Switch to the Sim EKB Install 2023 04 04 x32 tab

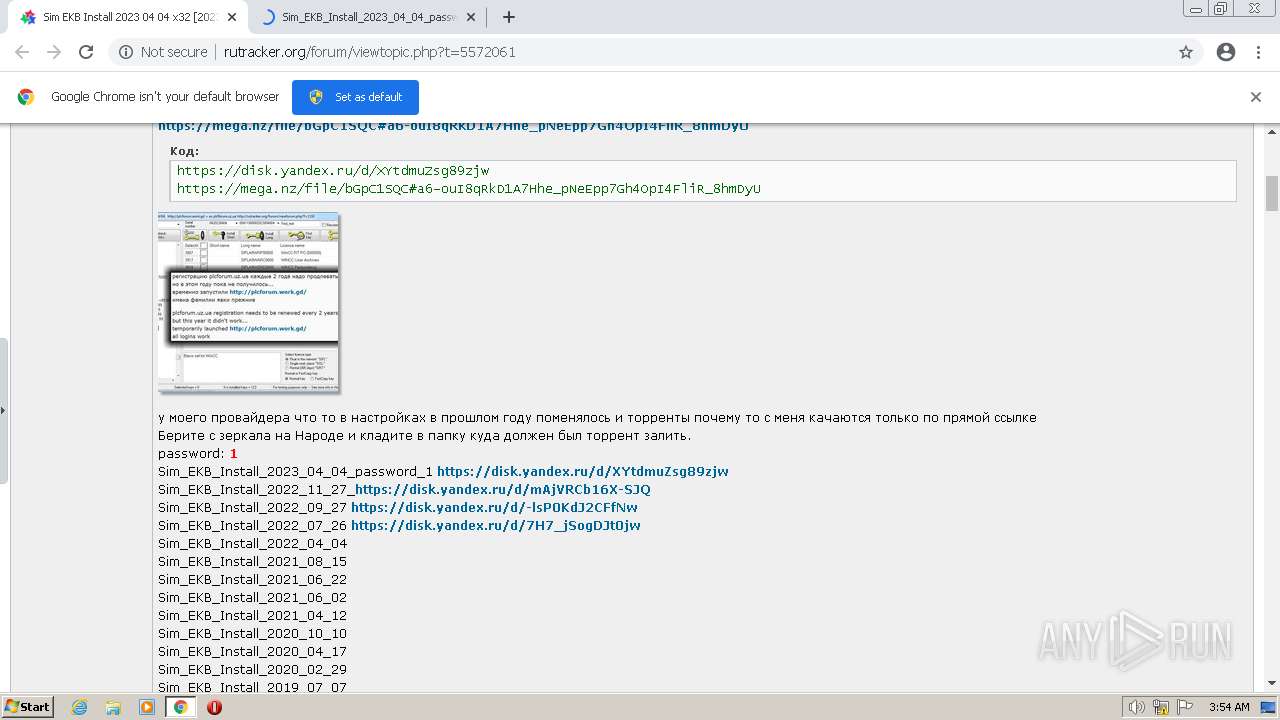coord(127,17)
